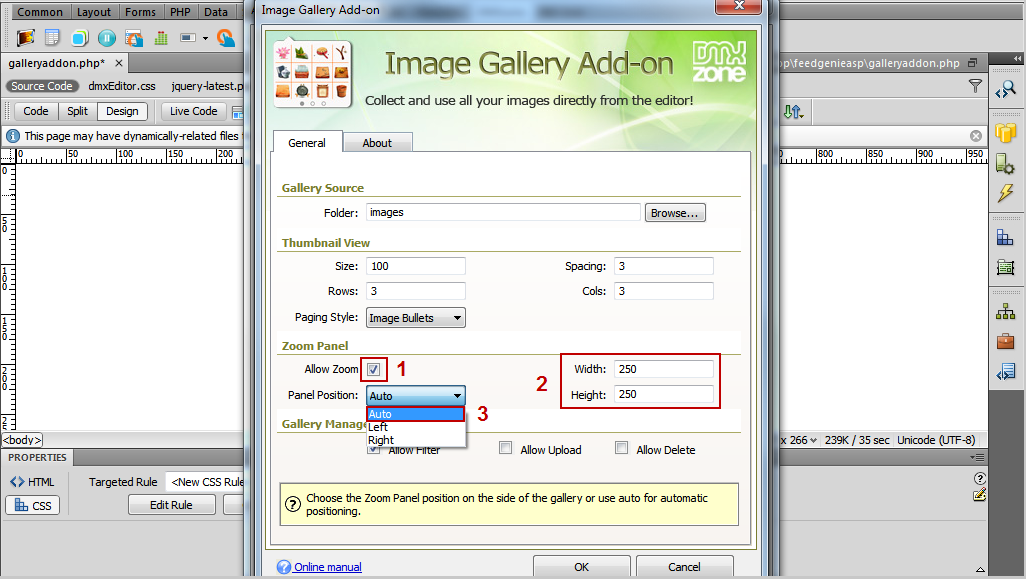Toggle the Allow Zoom checkbox
The width and height of the screenshot is (1026, 579).
pos(374,369)
